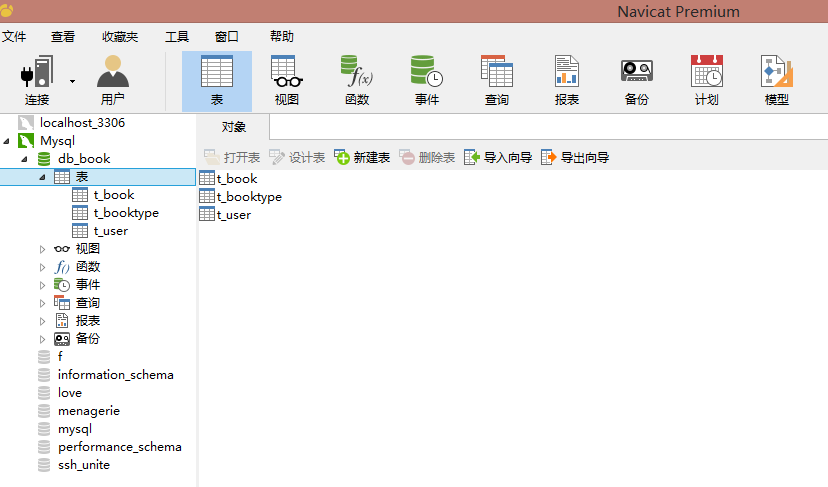The width and height of the screenshot is (828, 487).
Task: Click the 删除表 delete table button
Action: (x=427, y=157)
